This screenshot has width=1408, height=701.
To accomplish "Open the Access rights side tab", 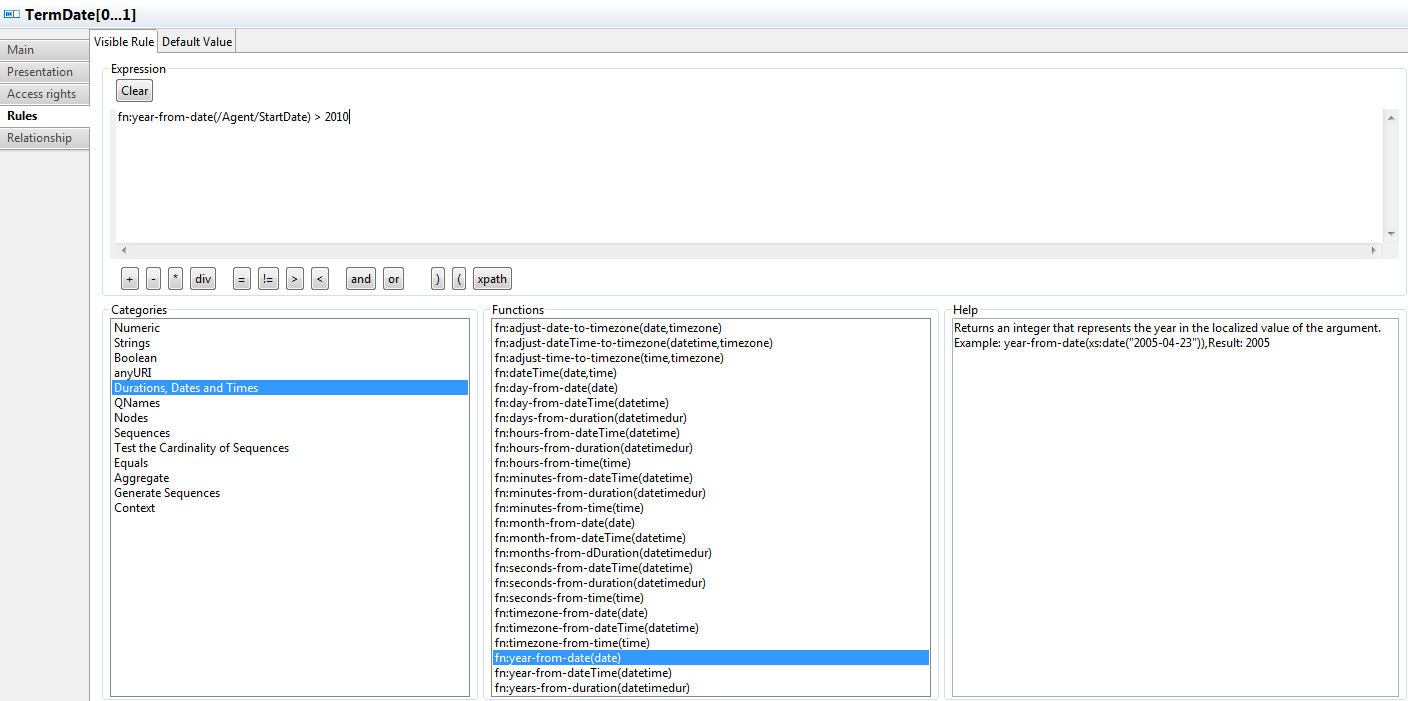I will 42,94.
